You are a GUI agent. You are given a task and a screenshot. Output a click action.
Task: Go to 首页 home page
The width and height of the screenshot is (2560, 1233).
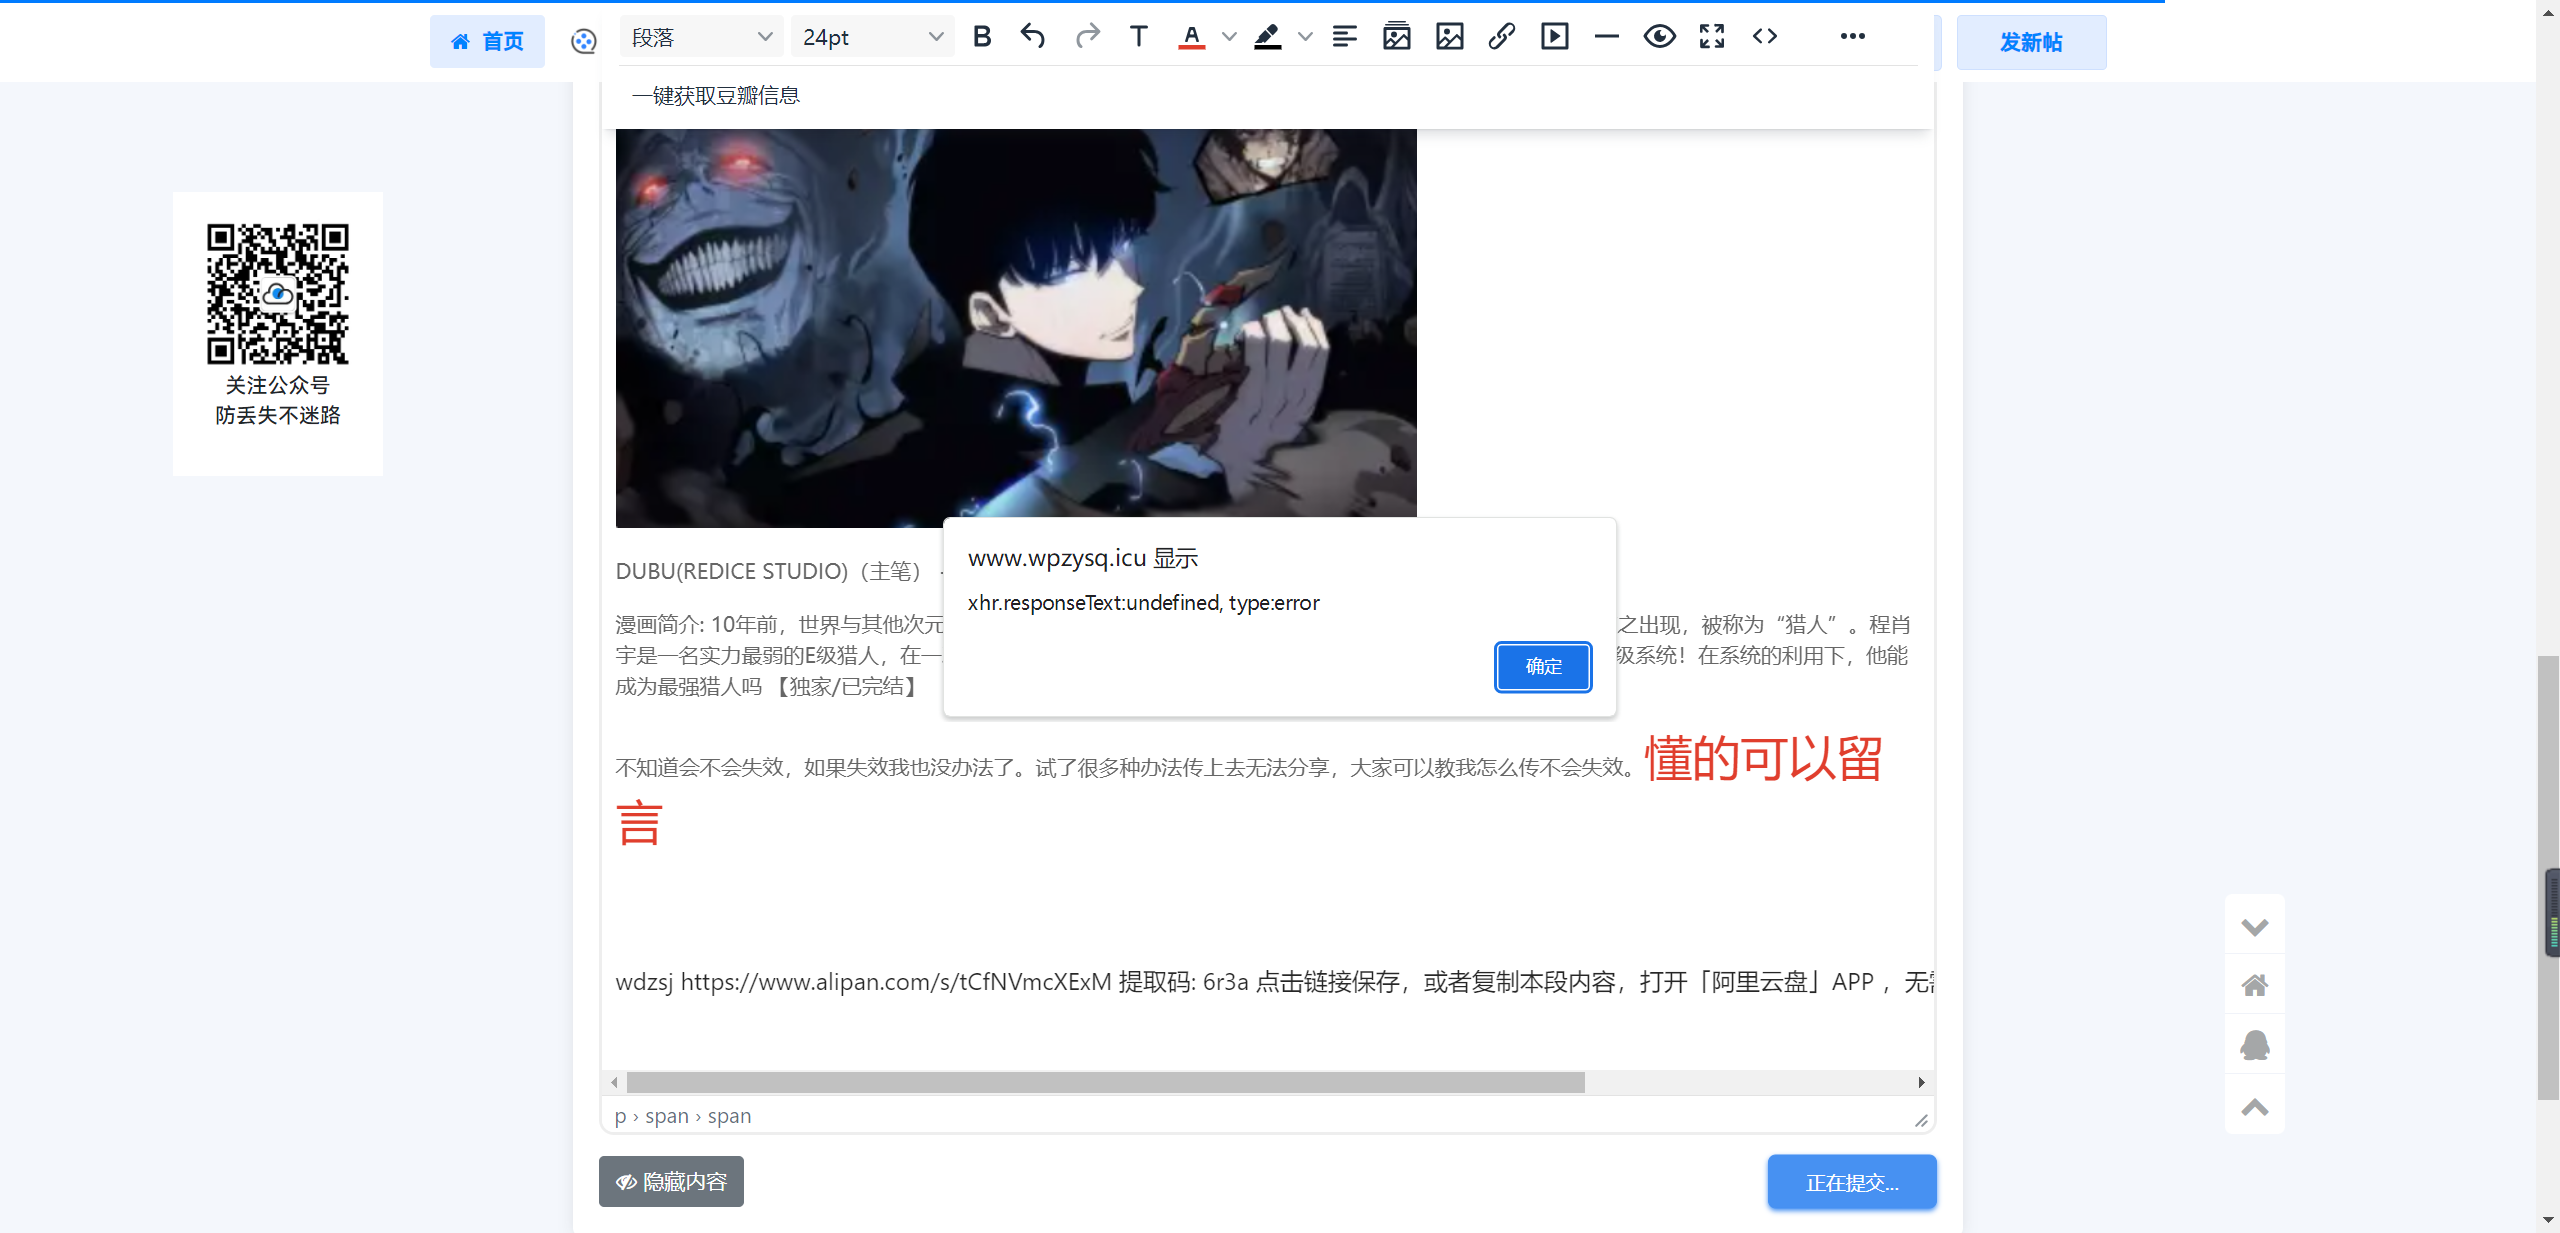(487, 41)
